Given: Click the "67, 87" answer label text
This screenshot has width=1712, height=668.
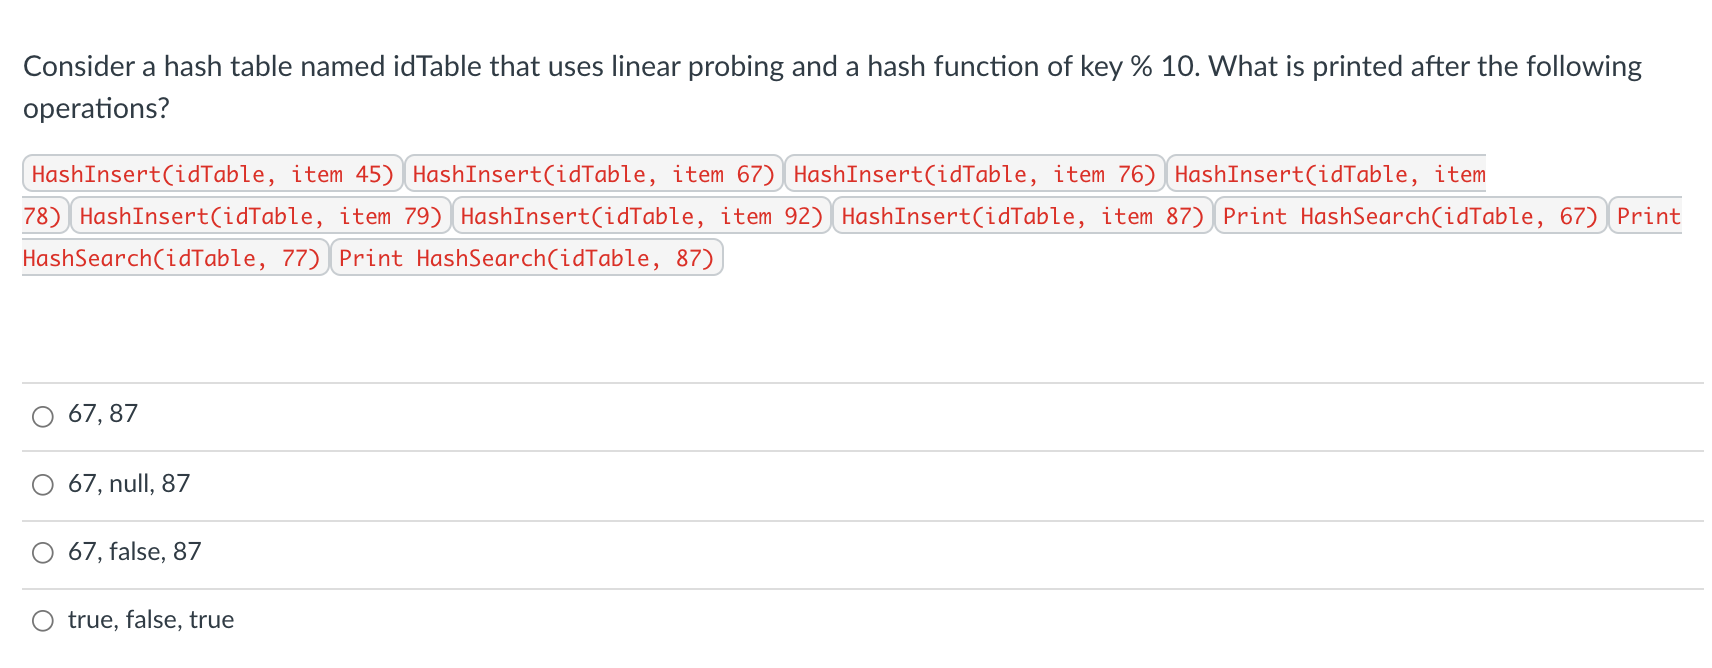Looking at the screenshot, I should [x=103, y=413].
